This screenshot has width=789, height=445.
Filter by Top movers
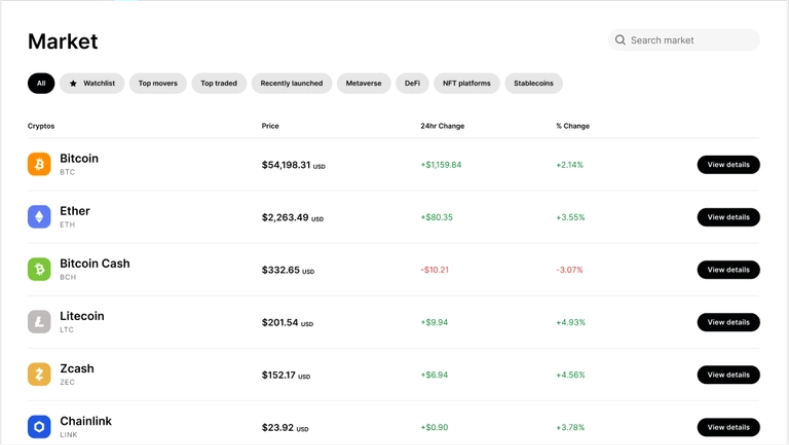158,83
